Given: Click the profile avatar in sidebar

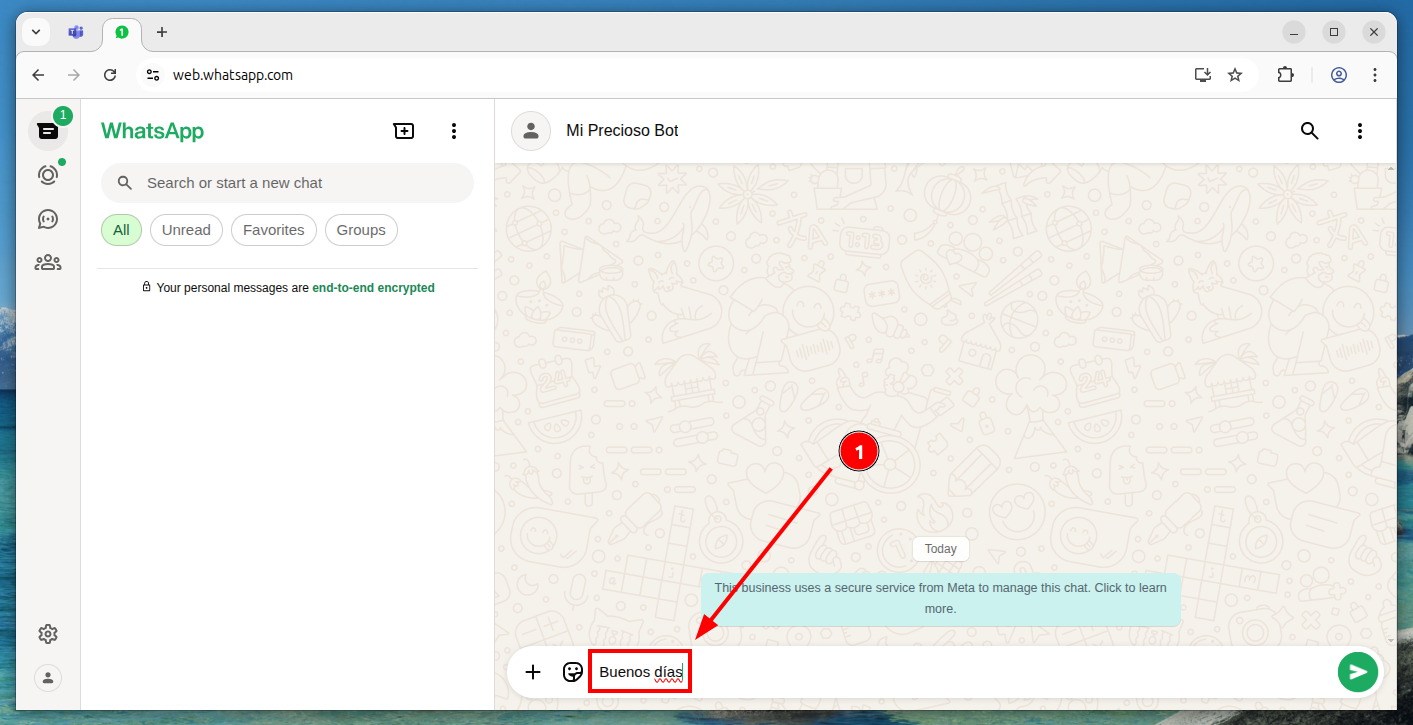Looking at the screenshot, I should pyautogui.click(x=47, y=678).
